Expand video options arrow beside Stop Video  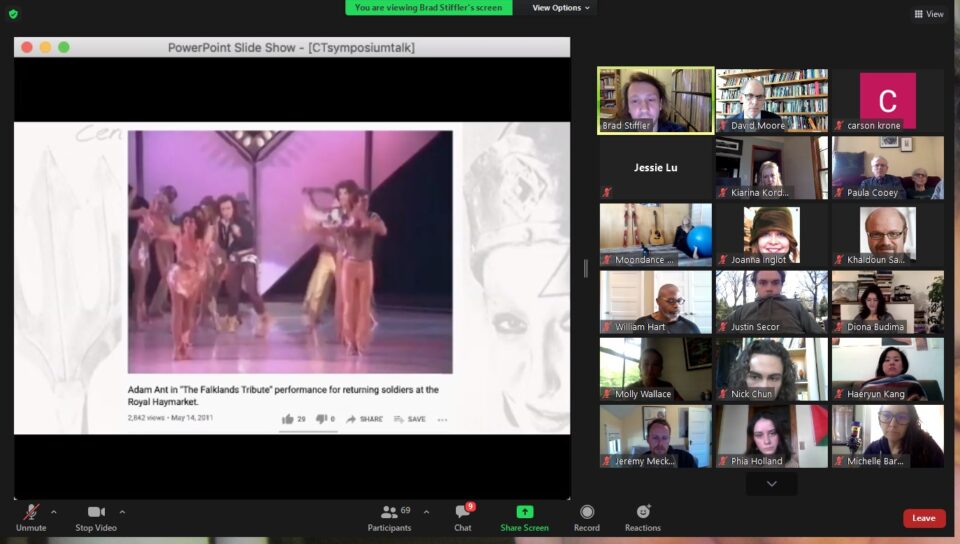coord(122,511)
